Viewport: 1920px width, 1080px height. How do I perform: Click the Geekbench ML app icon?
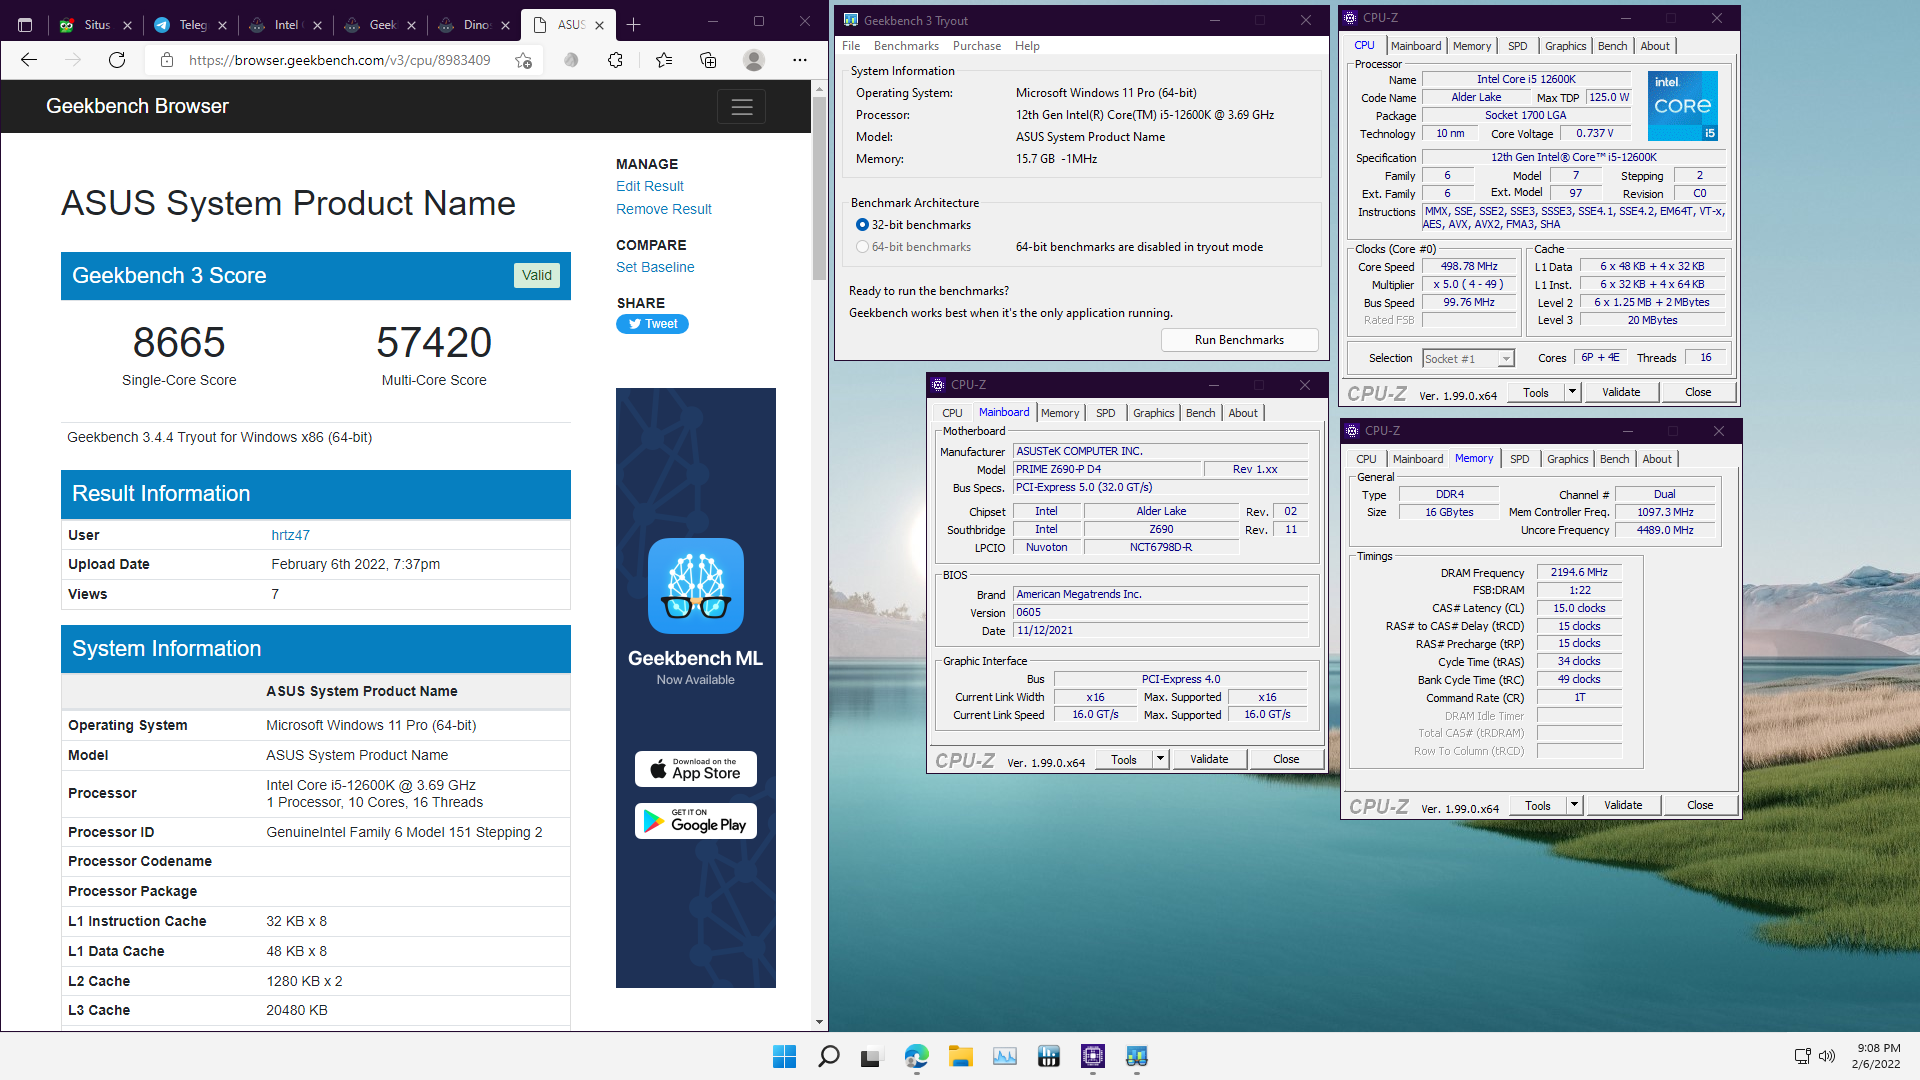pos(696,586)
